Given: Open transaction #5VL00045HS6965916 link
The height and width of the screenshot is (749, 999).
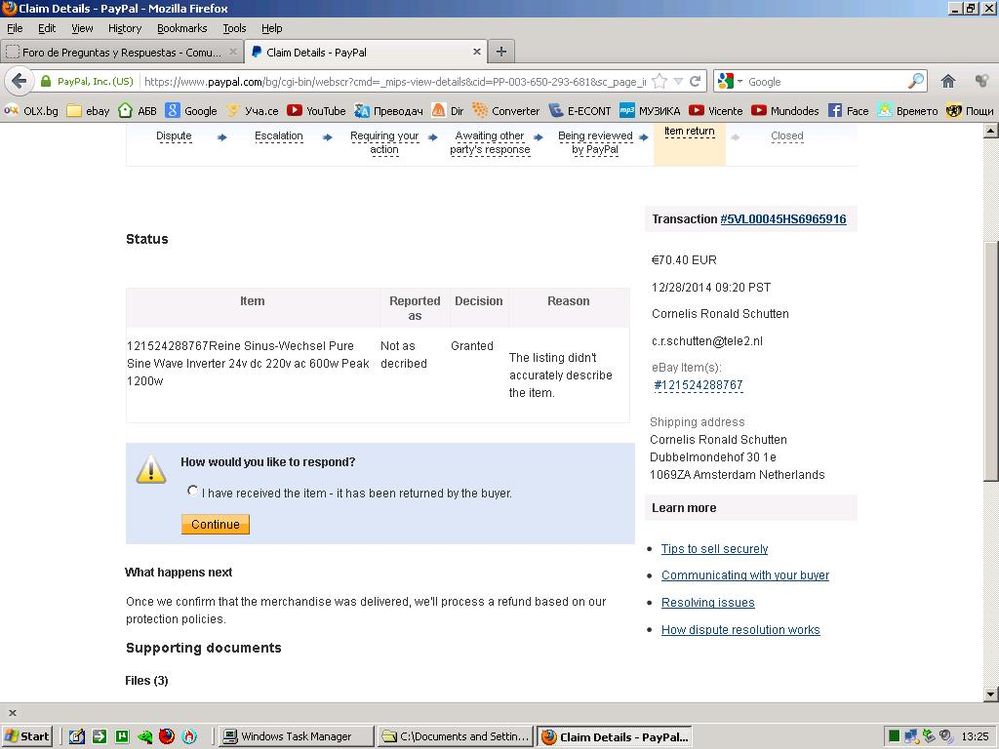Looking at the screenshot, I should coord(783,219).
